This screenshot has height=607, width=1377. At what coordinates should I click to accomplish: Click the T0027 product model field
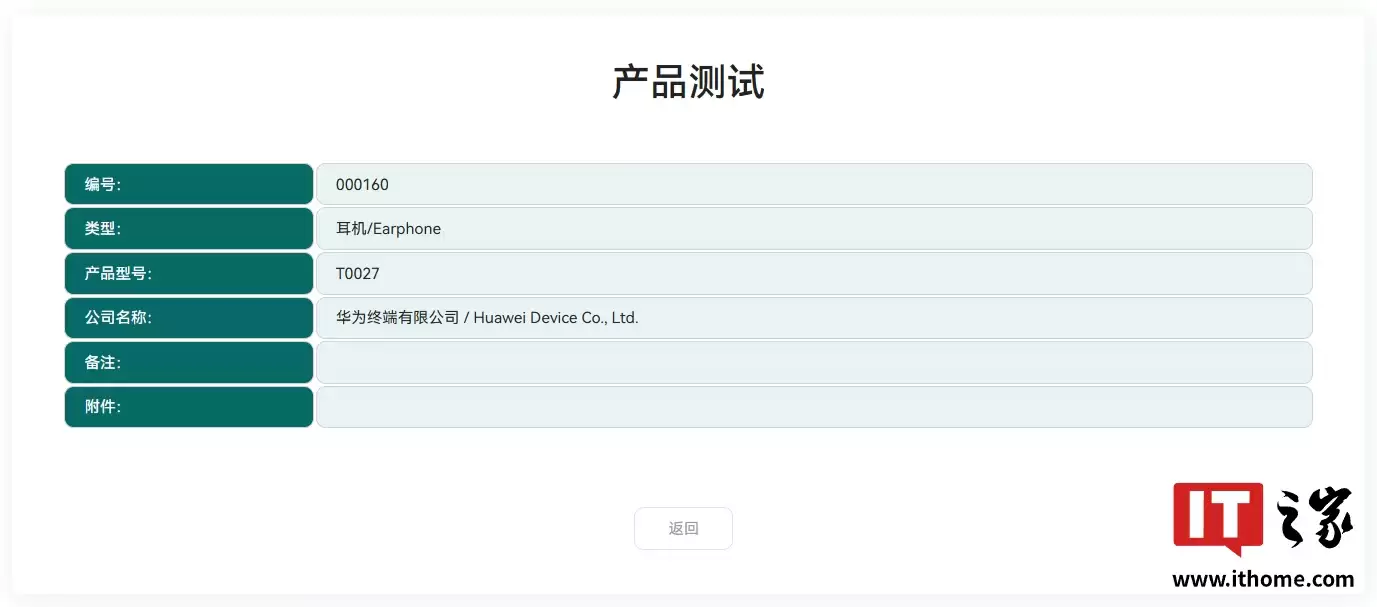pos(814,273)
